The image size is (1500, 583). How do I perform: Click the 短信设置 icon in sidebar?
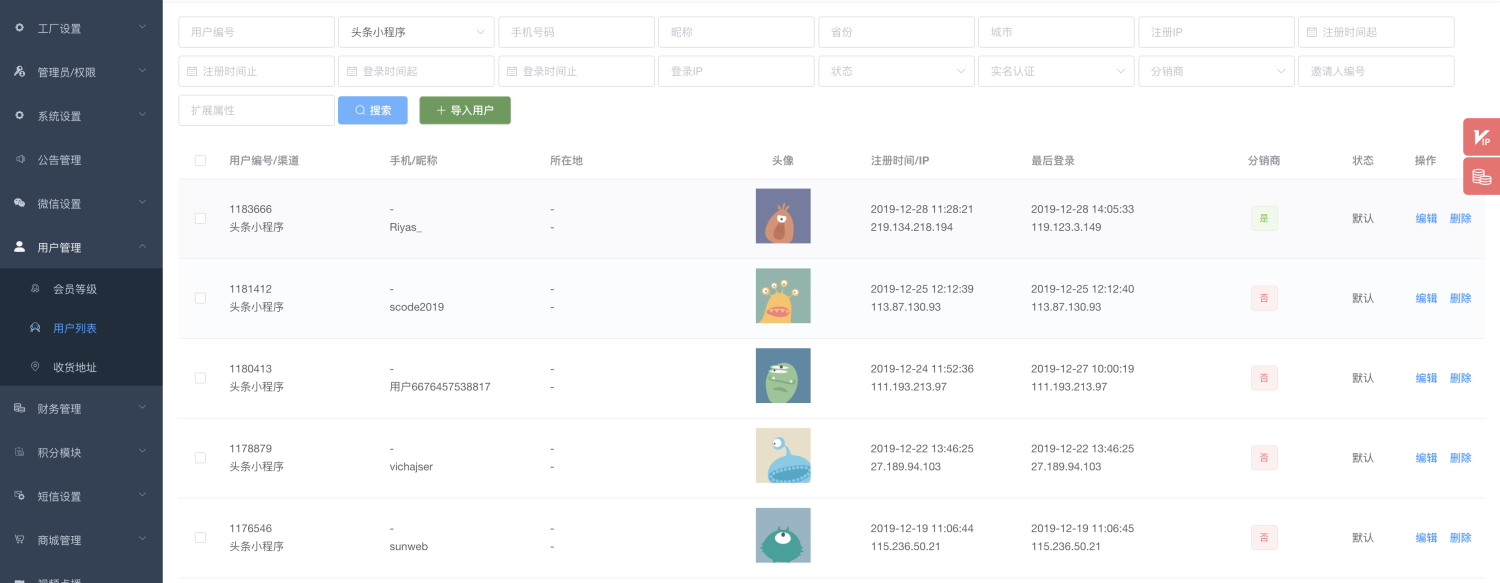tap(19, 496)
